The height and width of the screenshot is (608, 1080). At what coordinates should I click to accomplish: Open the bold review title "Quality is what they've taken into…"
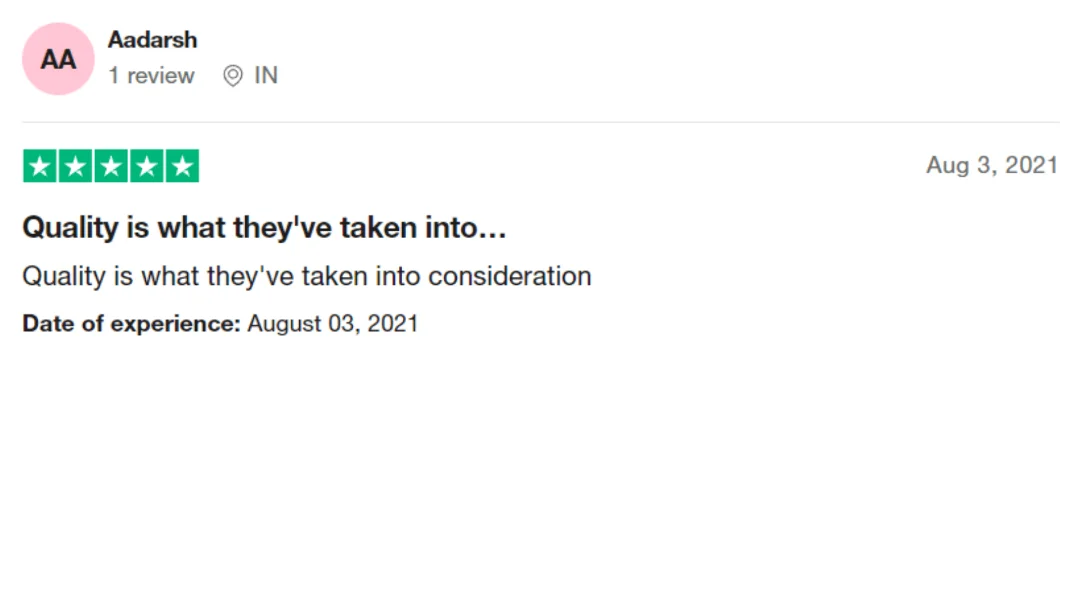click(264, 227)
